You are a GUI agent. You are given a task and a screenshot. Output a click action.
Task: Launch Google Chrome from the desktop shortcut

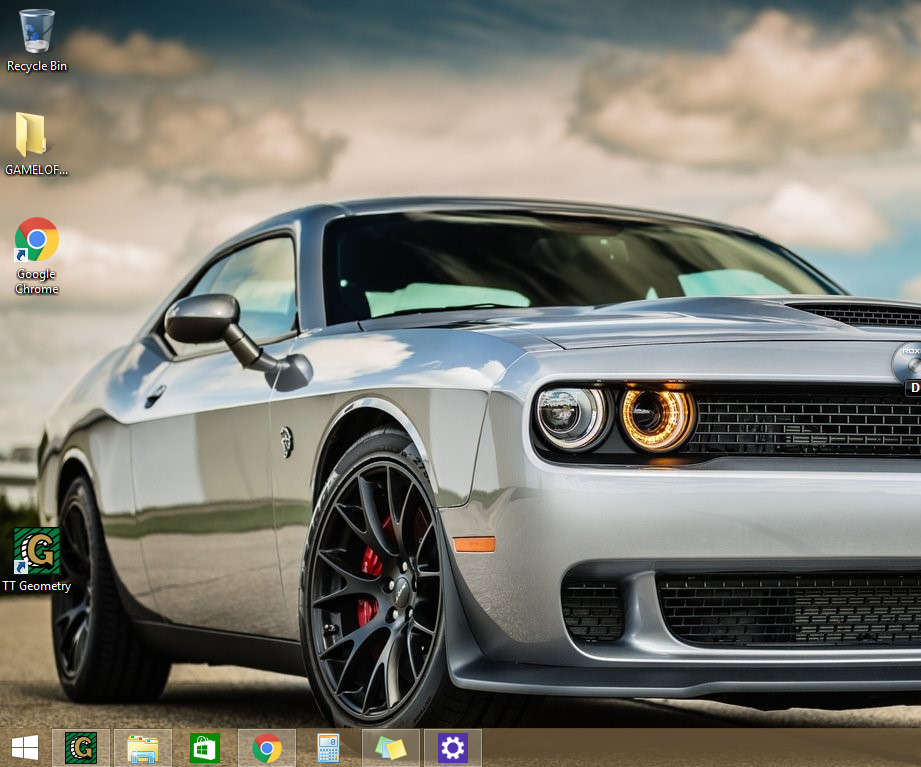point(36,240)
